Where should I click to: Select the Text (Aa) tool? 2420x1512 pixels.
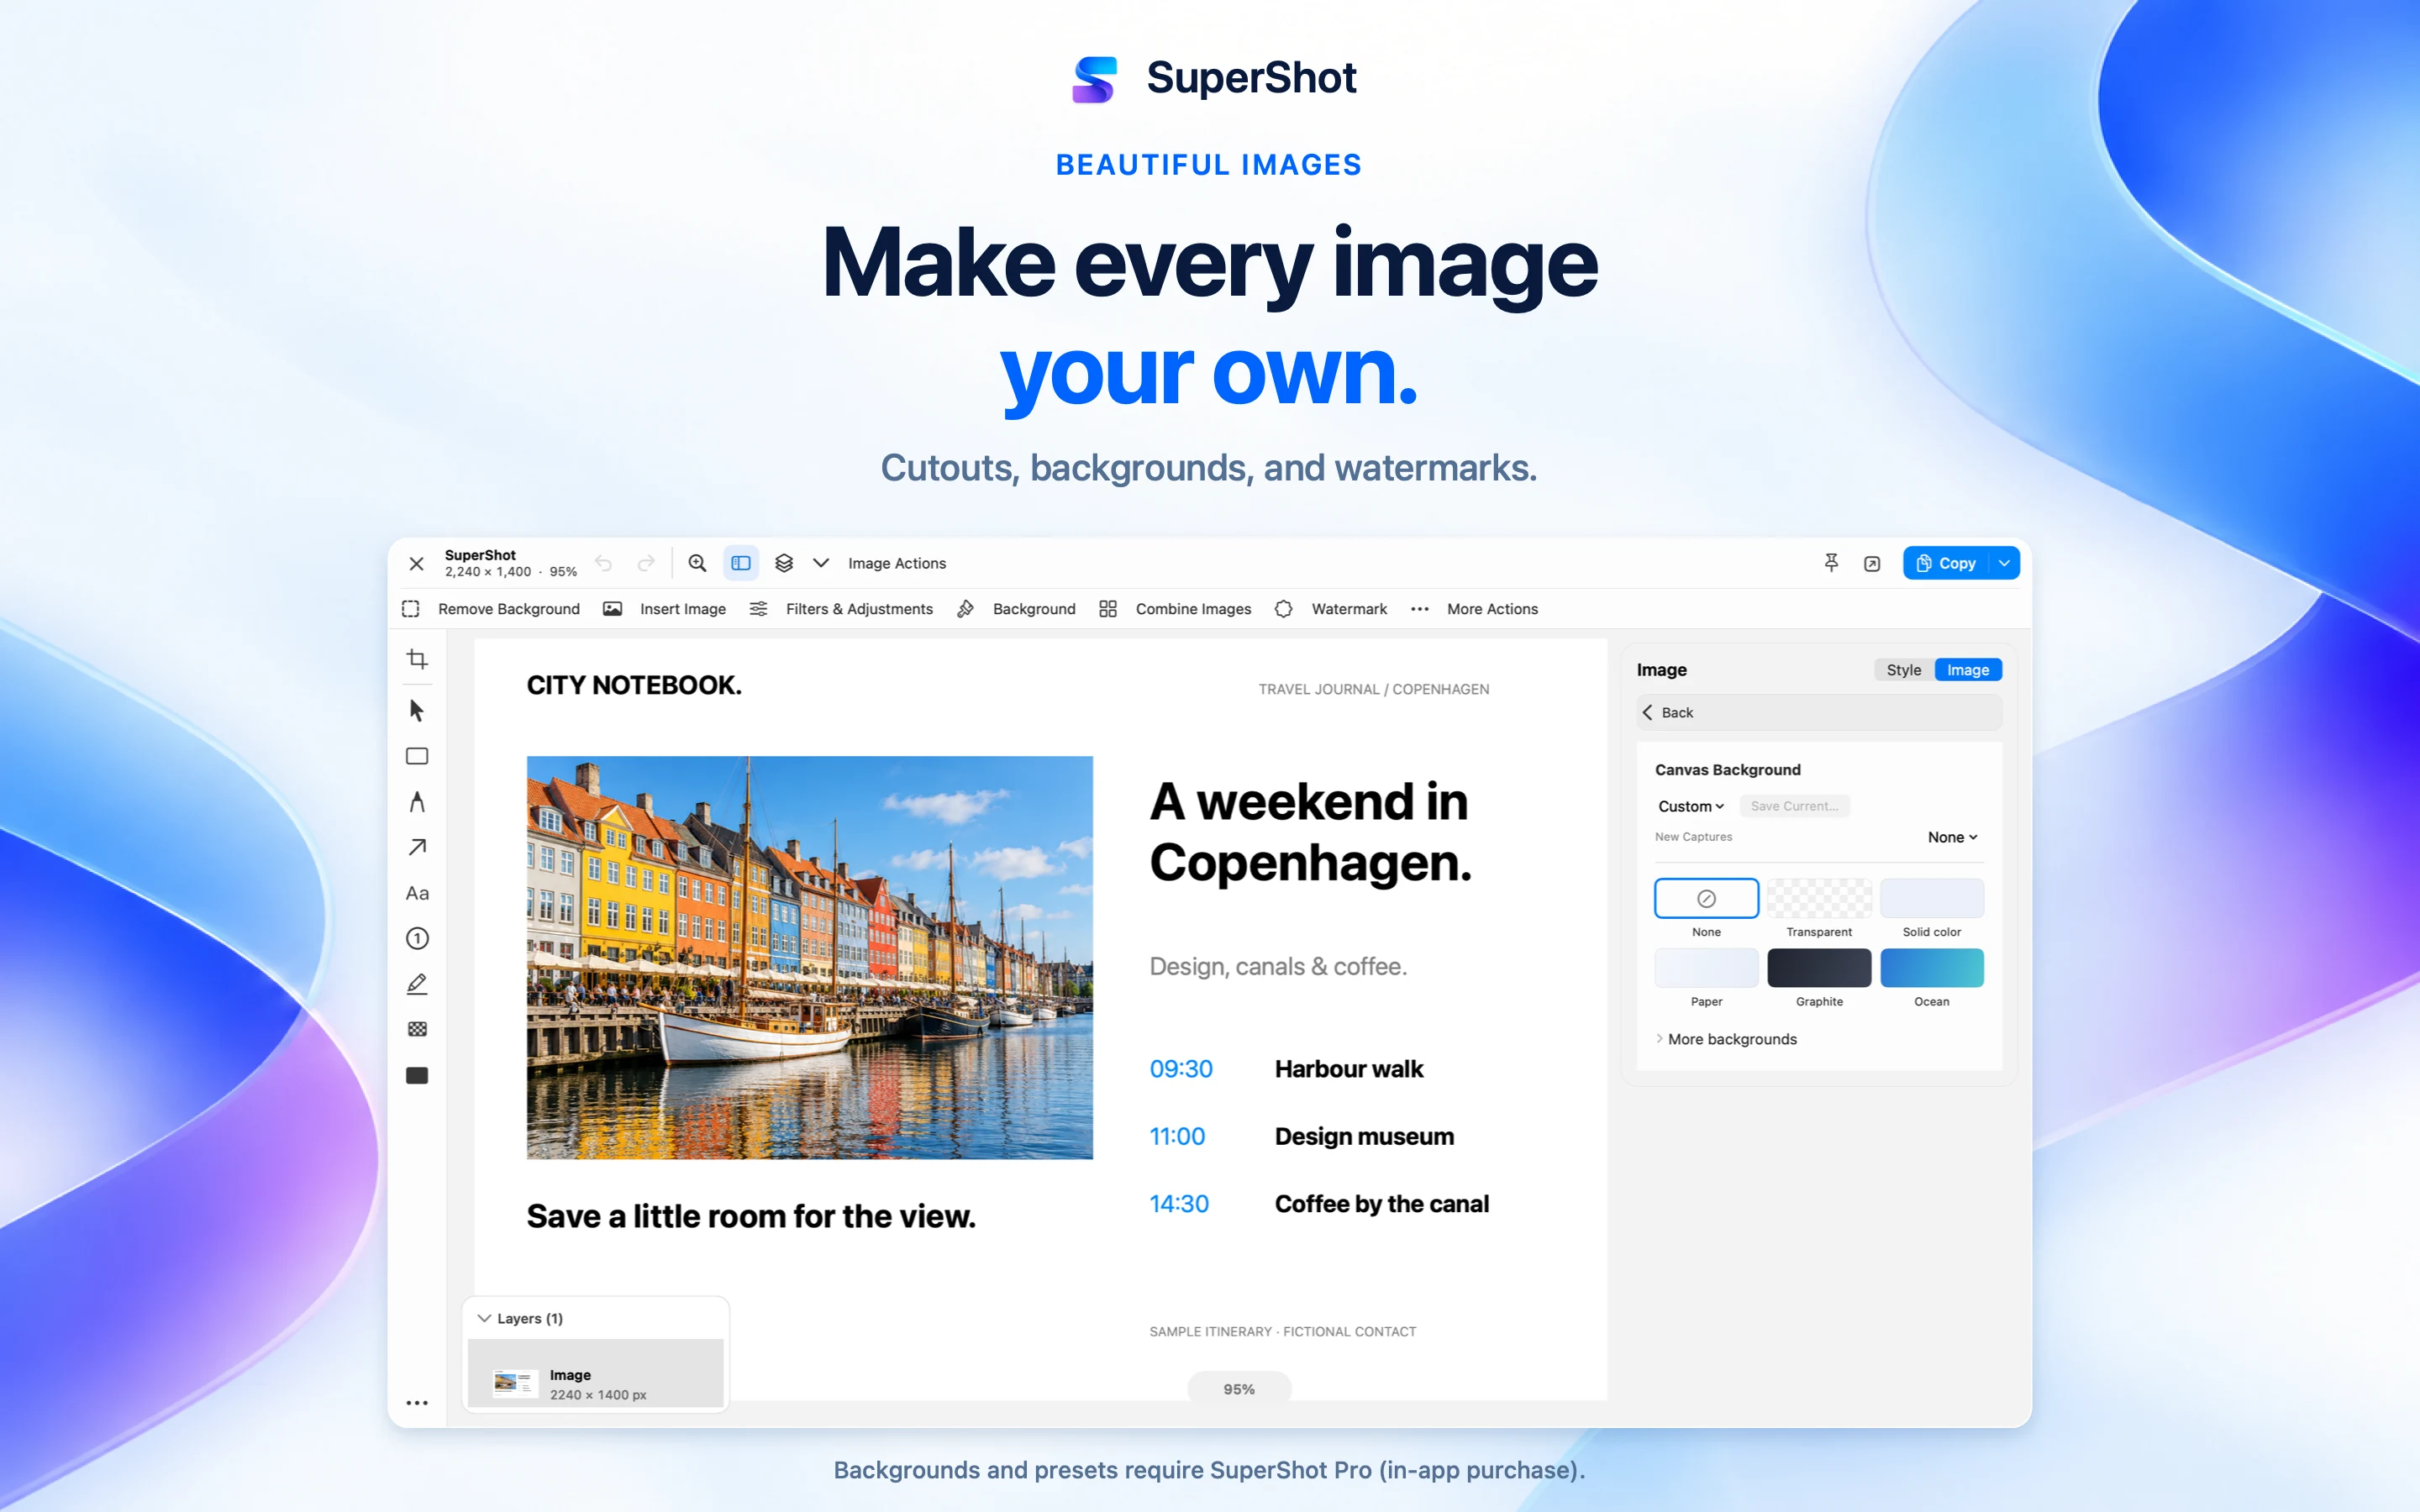[417, 893]
